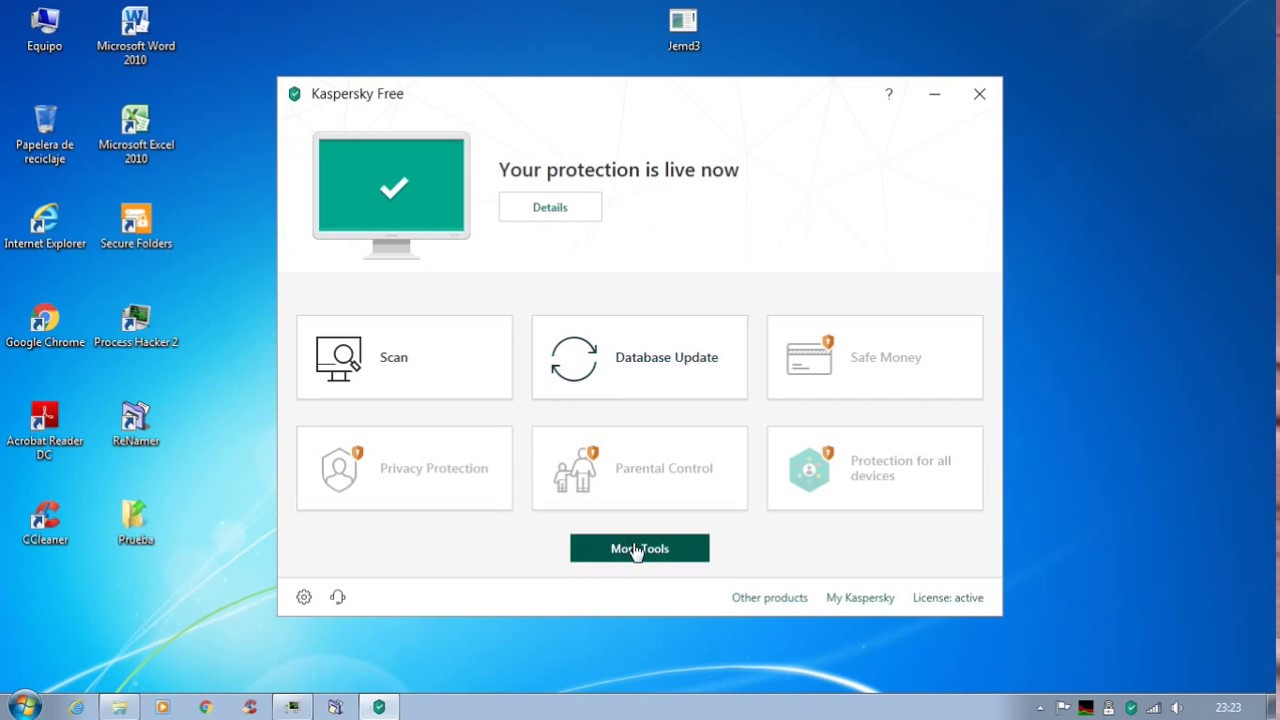
Task: Click the More Tools button
Action: (x=640, y=548)
